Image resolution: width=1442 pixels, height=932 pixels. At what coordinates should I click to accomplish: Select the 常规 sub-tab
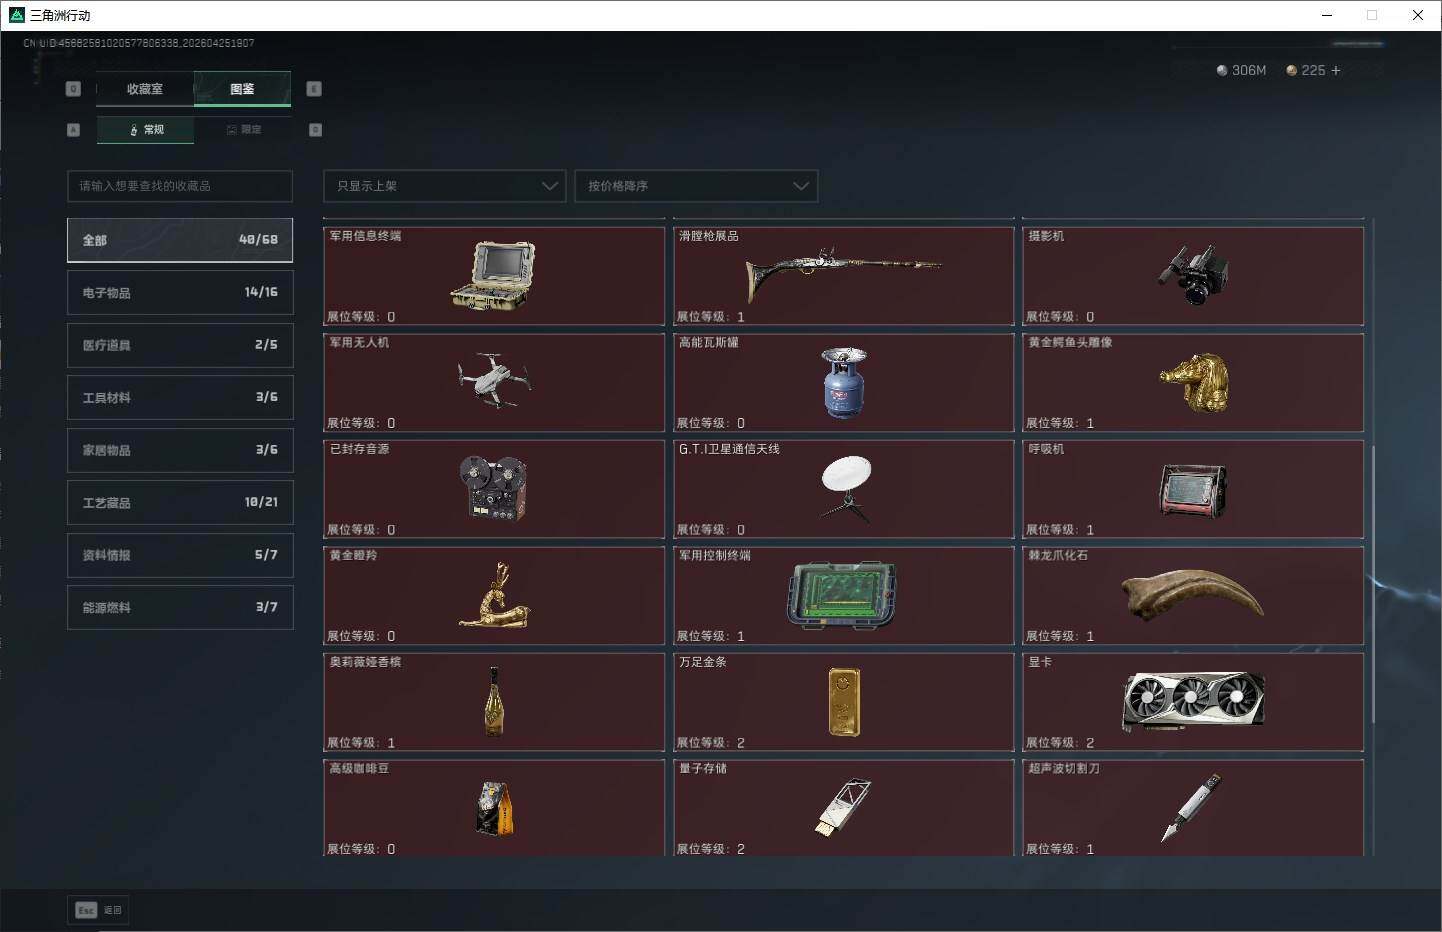pyautogui.click(x=146, y=130)
